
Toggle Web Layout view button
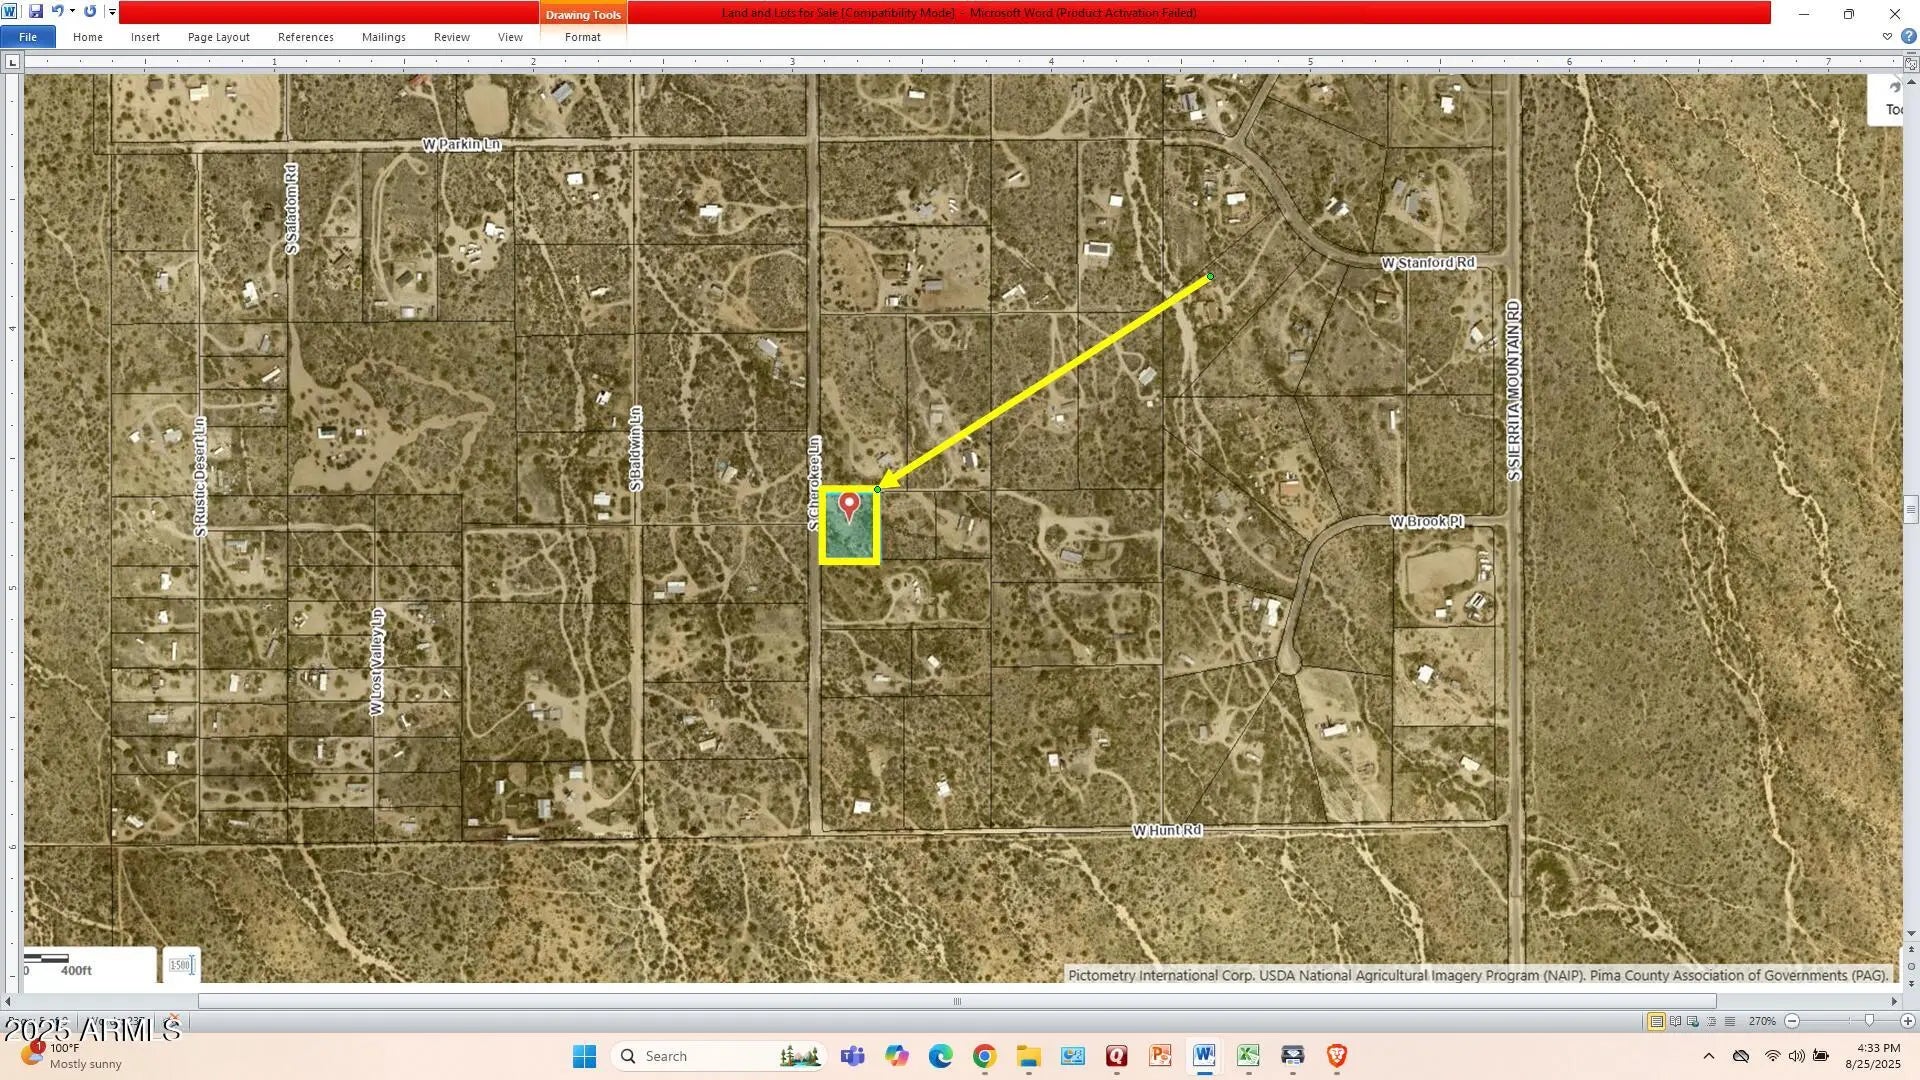click(x=1693, y=1021)
